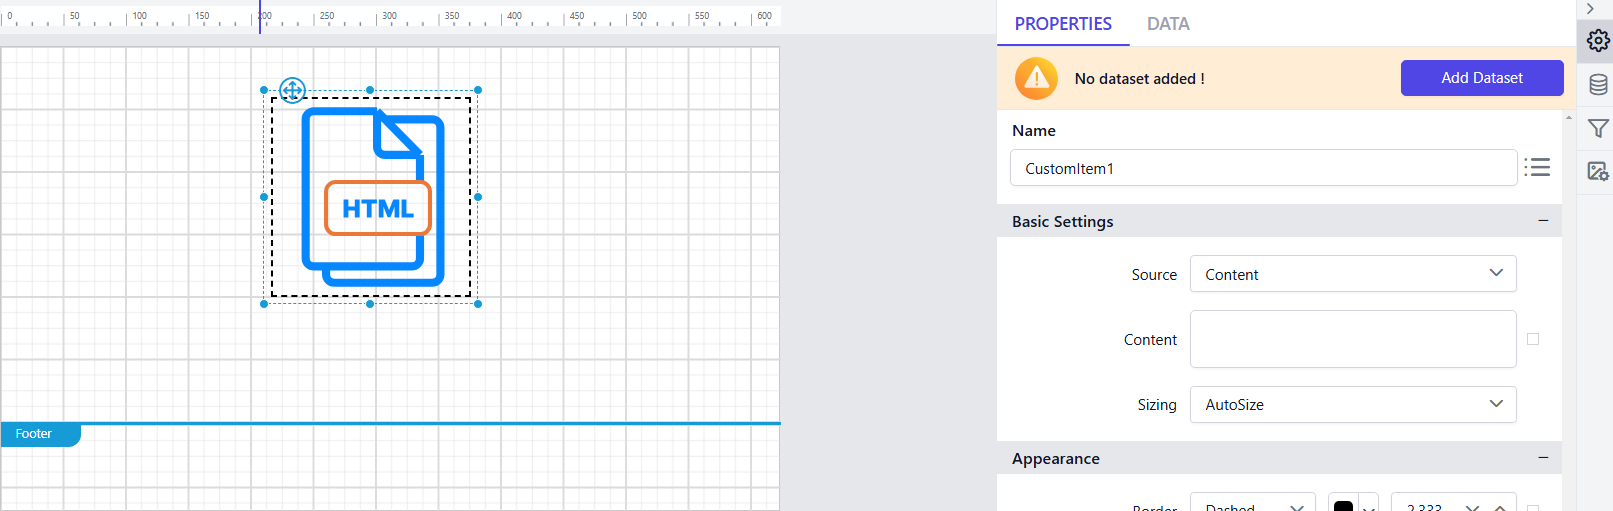This screenshot has height=511, width=1613.
Task: Open the border color picker dropdown arrow
Action: (1369, 506)
